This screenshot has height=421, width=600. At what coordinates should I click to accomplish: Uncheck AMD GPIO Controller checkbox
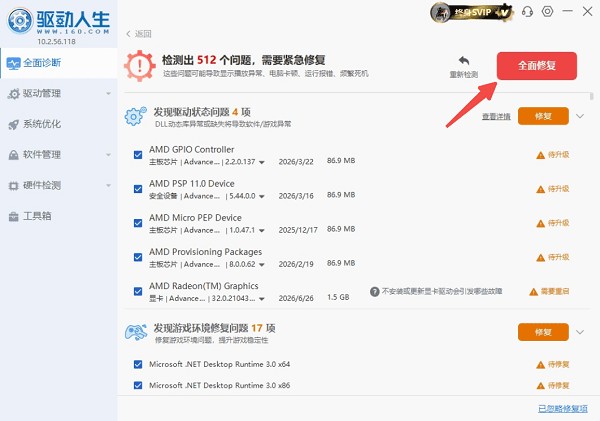tap(138, 155)
